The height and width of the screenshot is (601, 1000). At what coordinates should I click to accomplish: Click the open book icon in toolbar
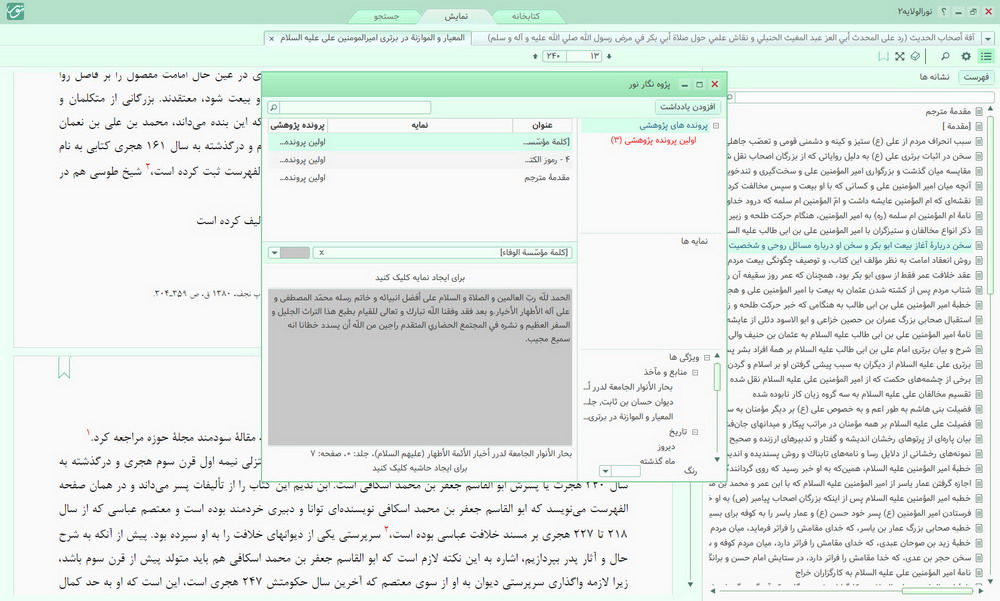point(915,57)
